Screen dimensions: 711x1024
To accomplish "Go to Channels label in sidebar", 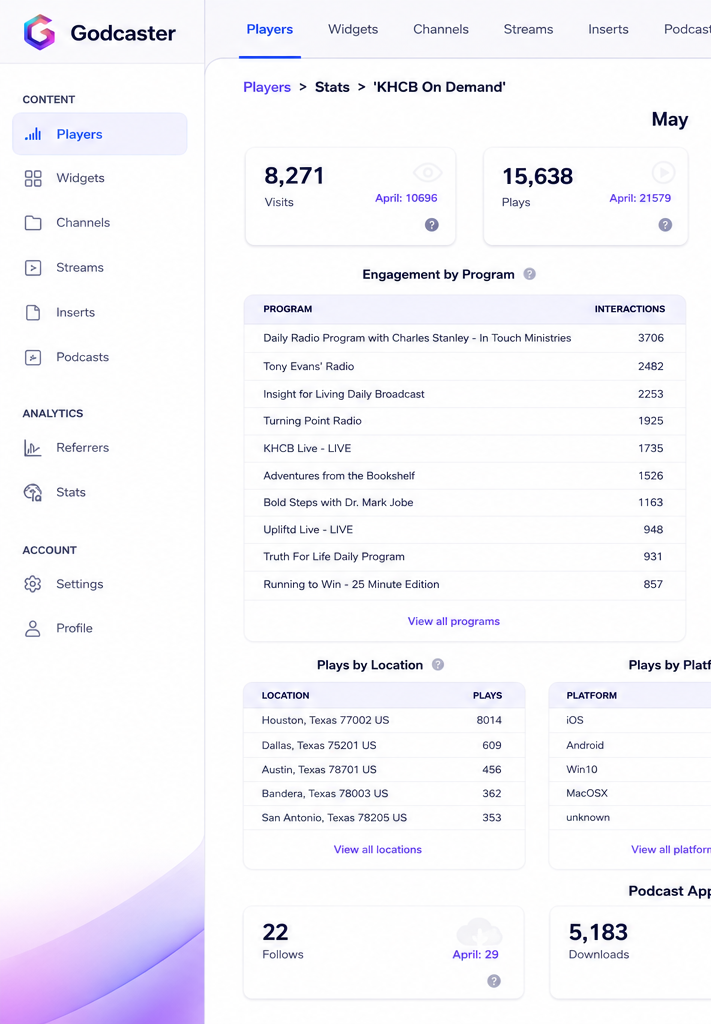I will pyautogui.click(x=83, y=223).
